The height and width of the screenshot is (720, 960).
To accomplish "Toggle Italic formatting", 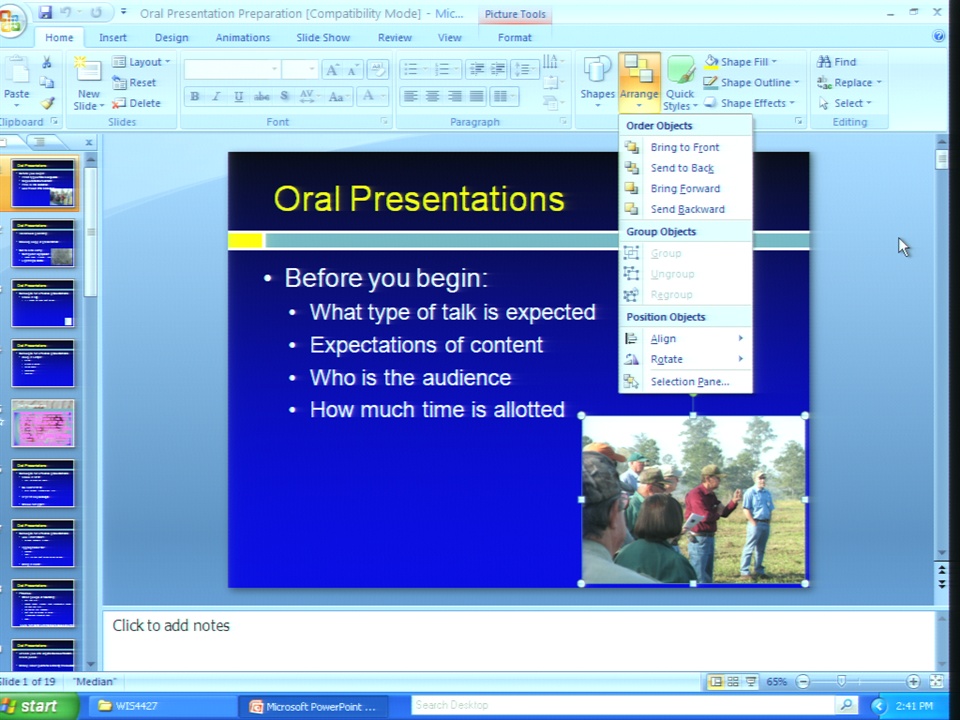I will click(x=216, y=96).
